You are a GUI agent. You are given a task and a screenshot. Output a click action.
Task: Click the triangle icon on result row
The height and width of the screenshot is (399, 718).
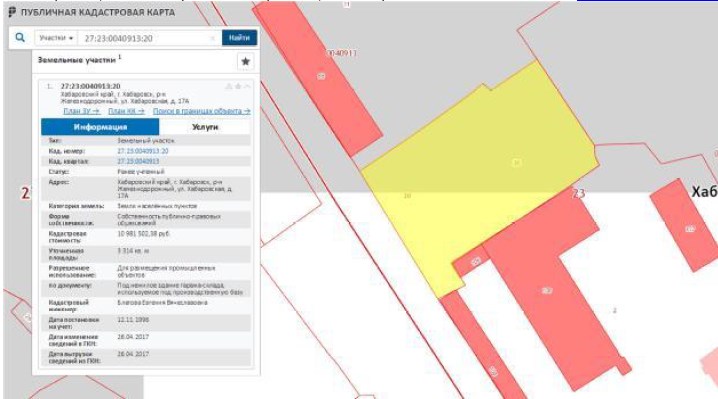coord(228,86)
